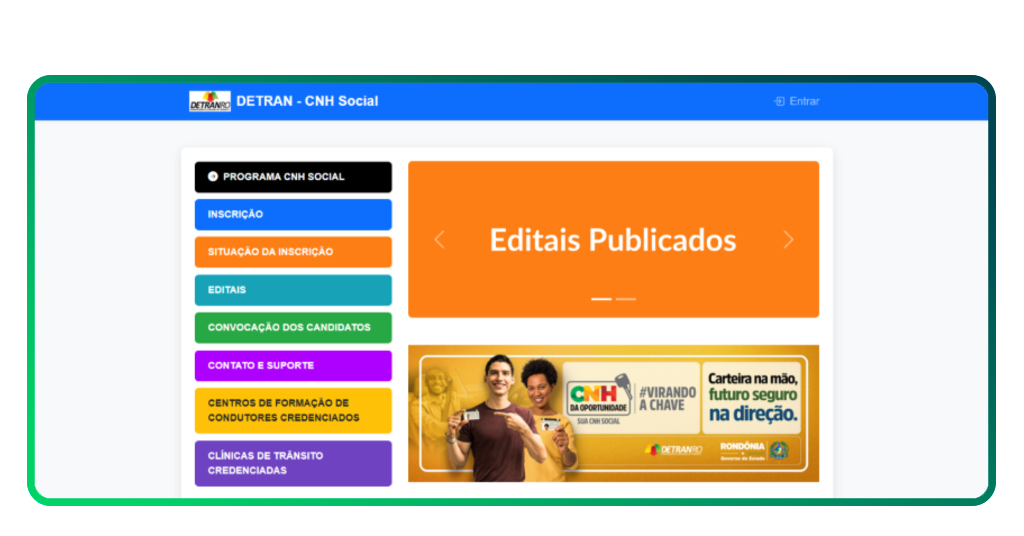
Task: Go to previous carousel slide
Action: (x=440, y=240)
